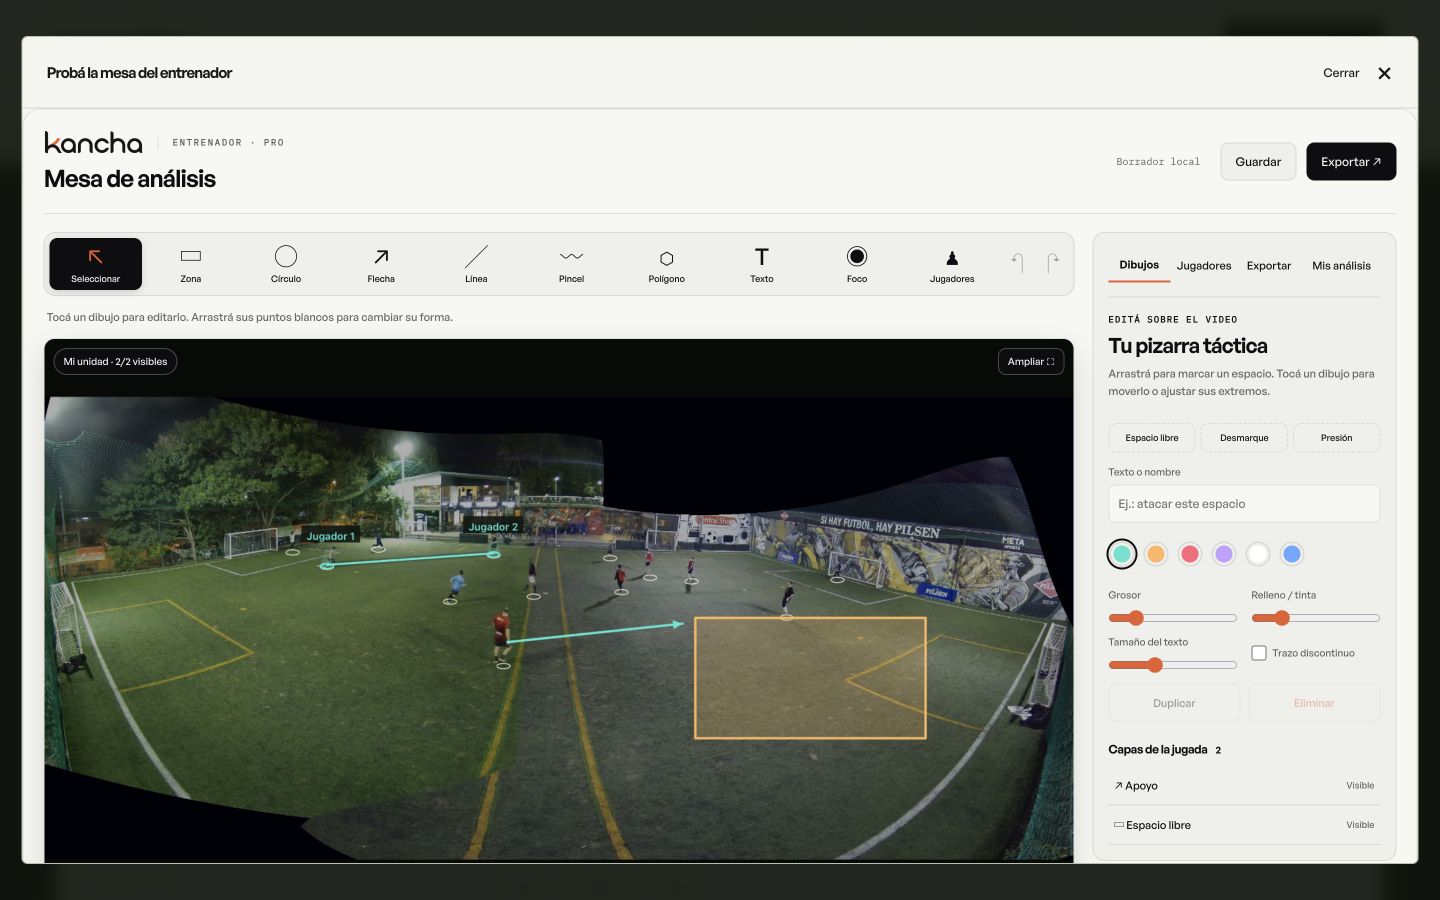Select the white color swatch
Screen dimensions: 1440x900
pyautogui.click(x=1258, y=554)
